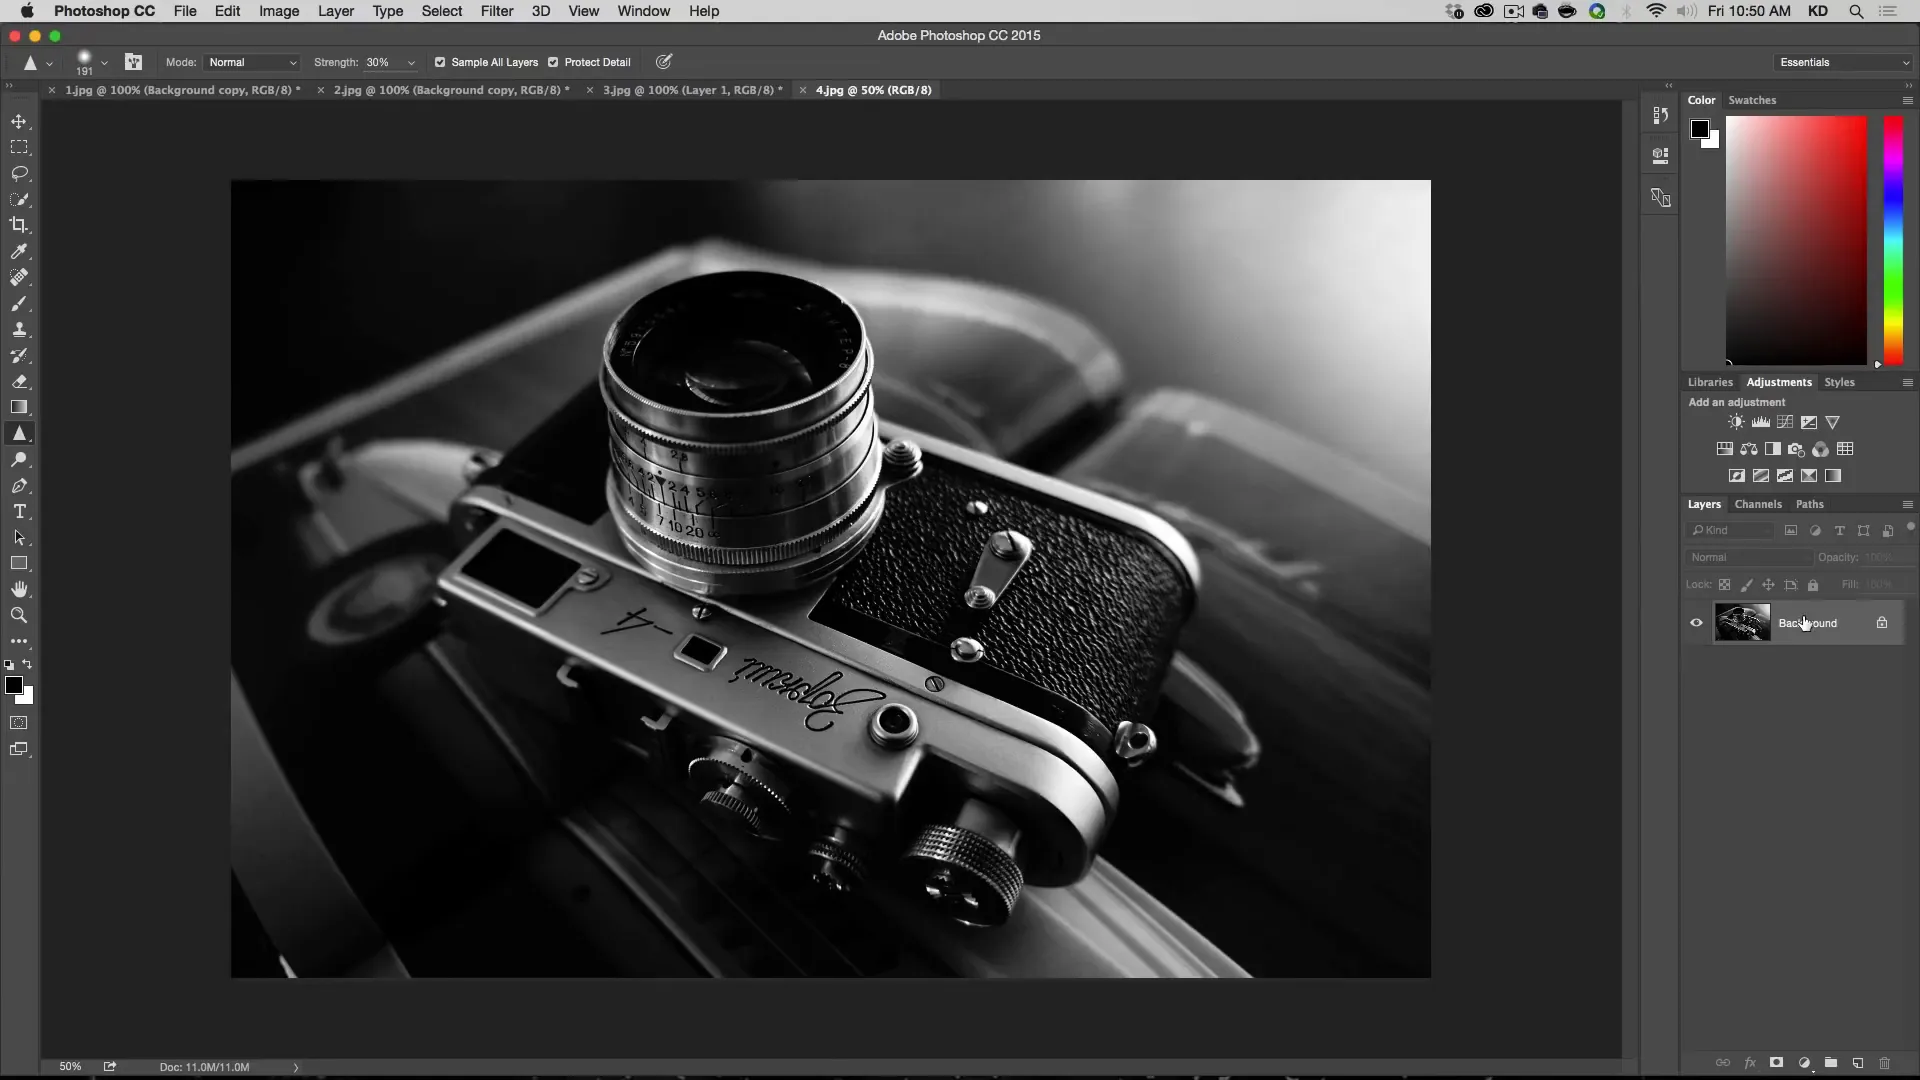Add layer mask icon

click(x=1776, y=1063)
